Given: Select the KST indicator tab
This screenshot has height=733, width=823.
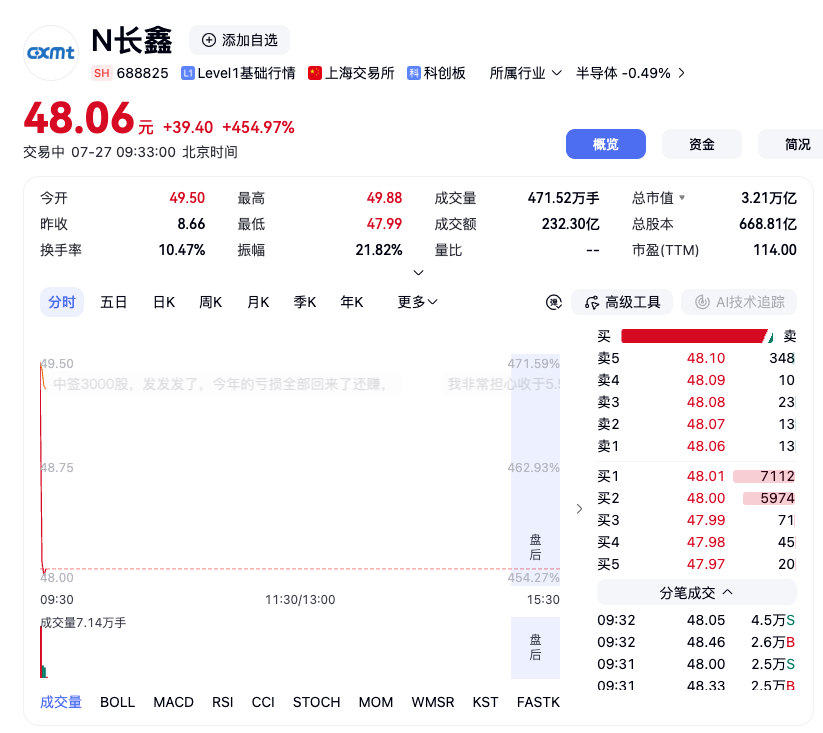Looking at the screenshot, I should pyautogui.click(x=485, y=702).
